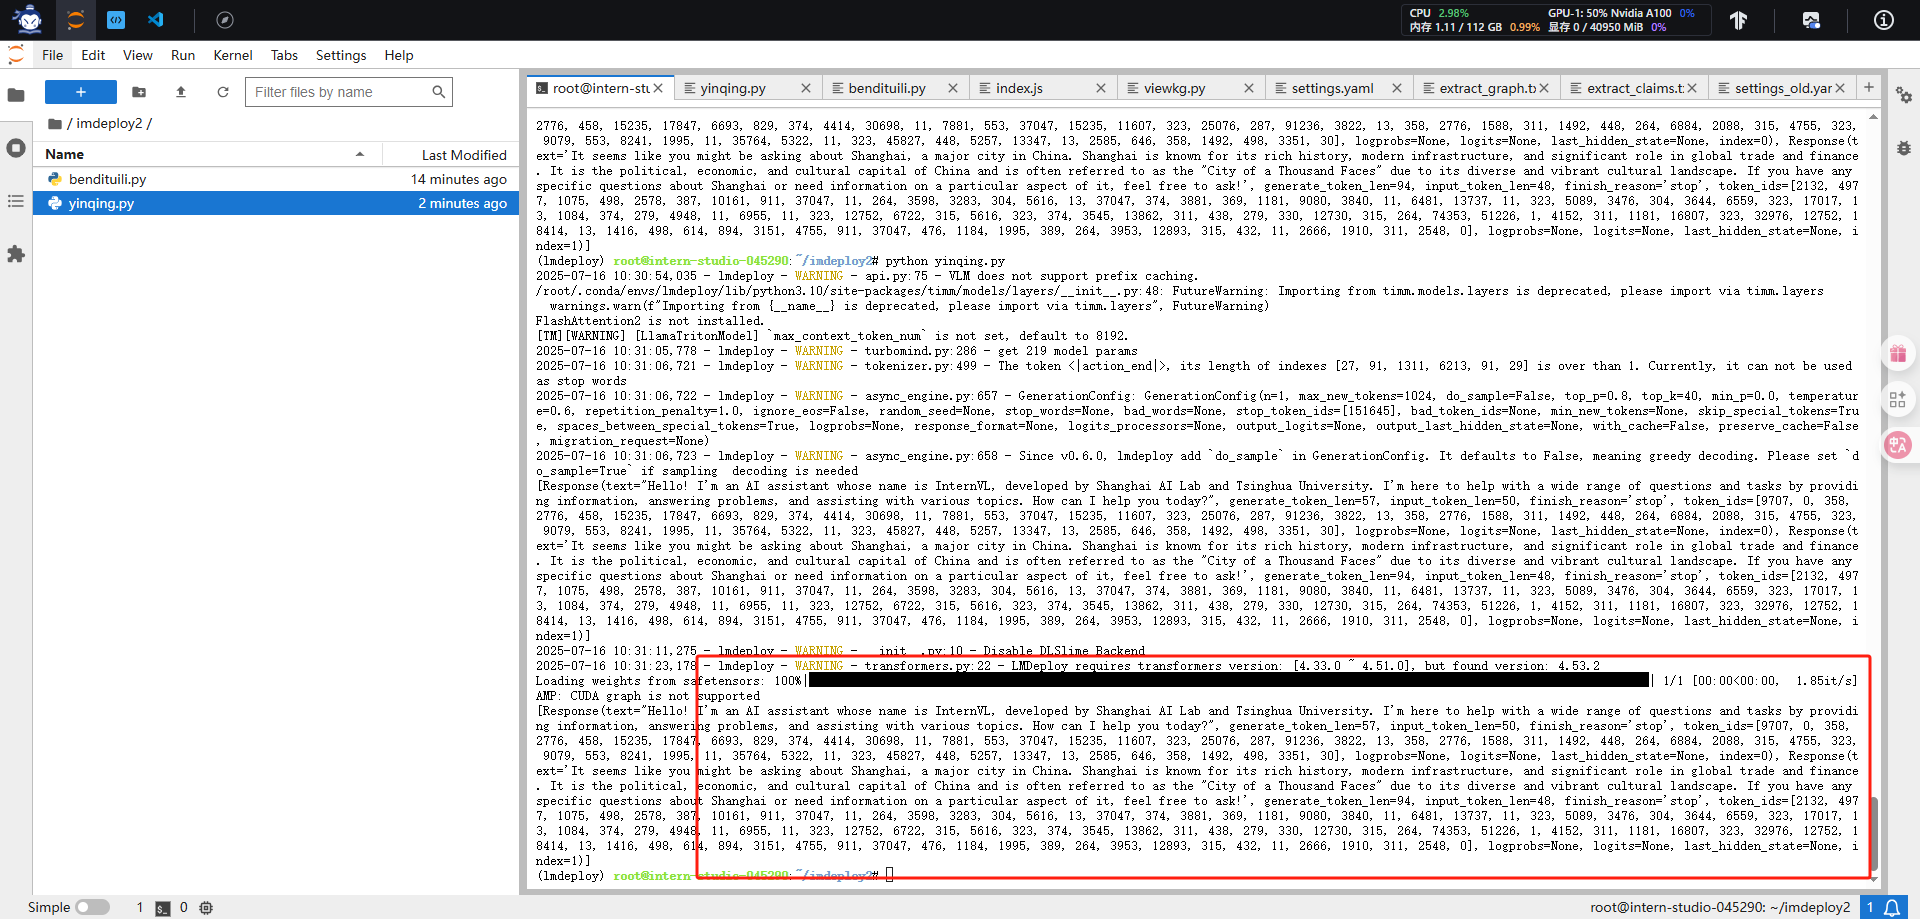Click the upload files icon

point(181,92)
